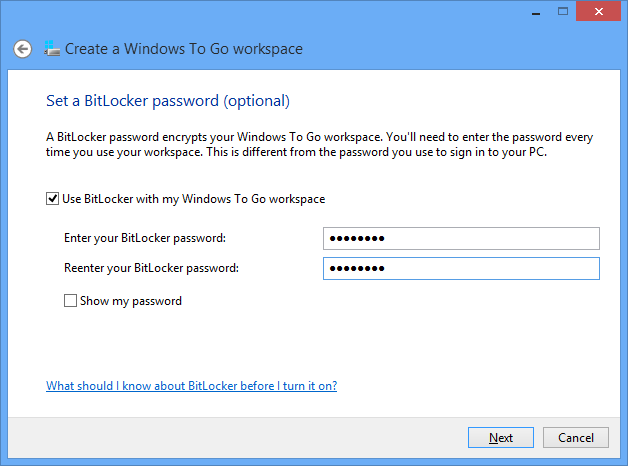Viewport: 628px width, 466px height.
Task: Focus the Enter your BitLocker password field
Action: point(461,239)
